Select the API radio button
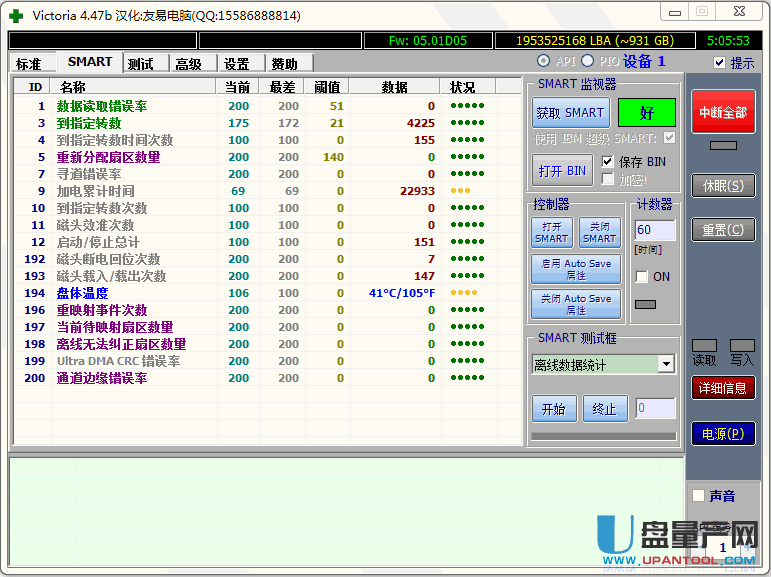Screen dimensions: 771x577 click(543, 62)
